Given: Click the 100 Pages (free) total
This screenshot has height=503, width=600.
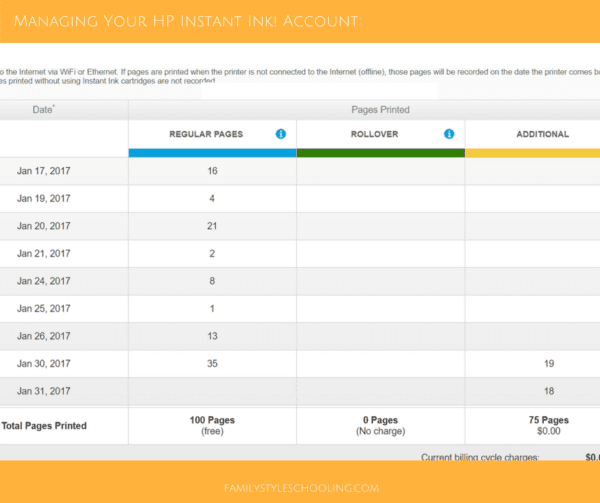Looking at the screenshot, I should [x=212, y=426].
